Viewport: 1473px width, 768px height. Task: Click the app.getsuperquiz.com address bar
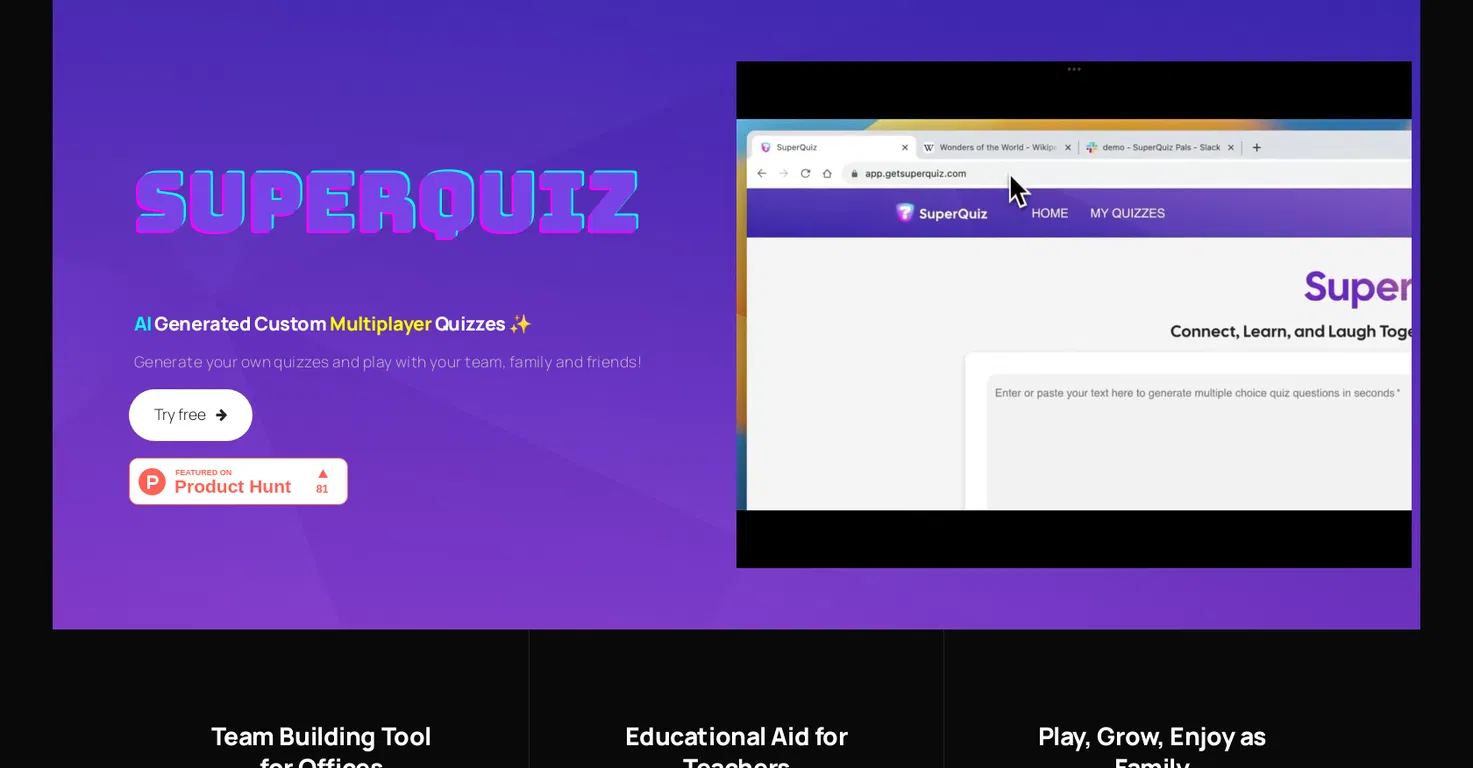click(1127, 173)
